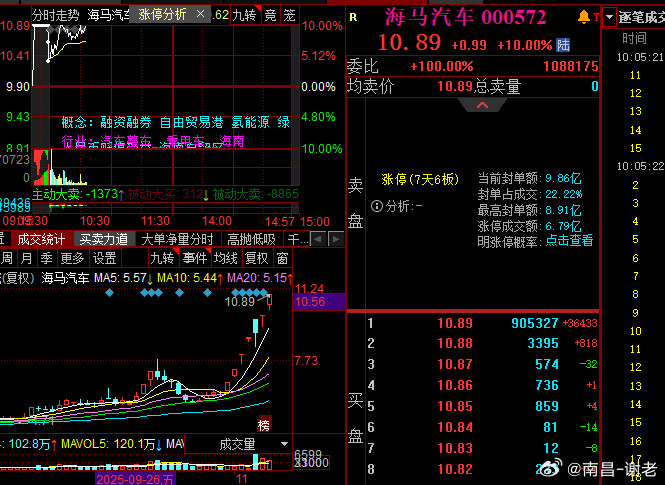This screenshot has height=485, width=665.
Task: Click the 最高封单额 8.91亿 value
Action: (x=563, y=210)
